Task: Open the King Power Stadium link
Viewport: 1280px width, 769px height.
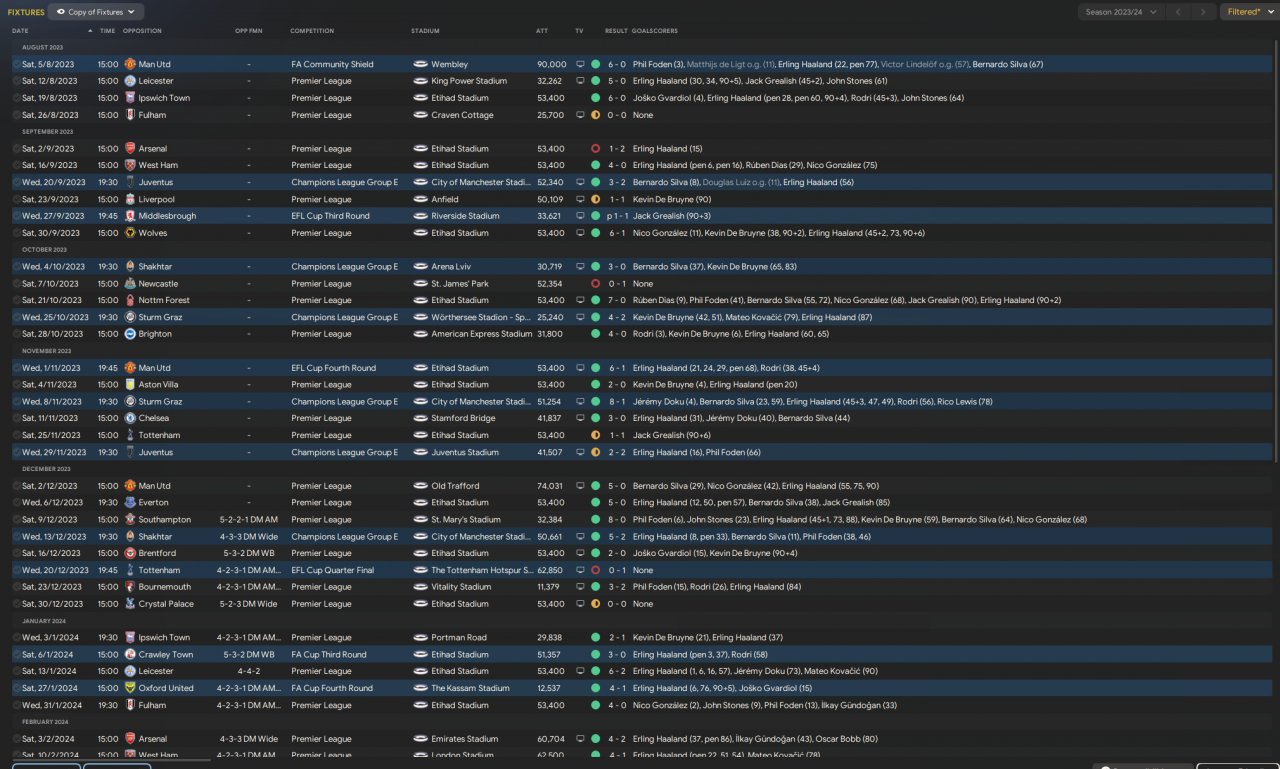Action: point(469,81)
